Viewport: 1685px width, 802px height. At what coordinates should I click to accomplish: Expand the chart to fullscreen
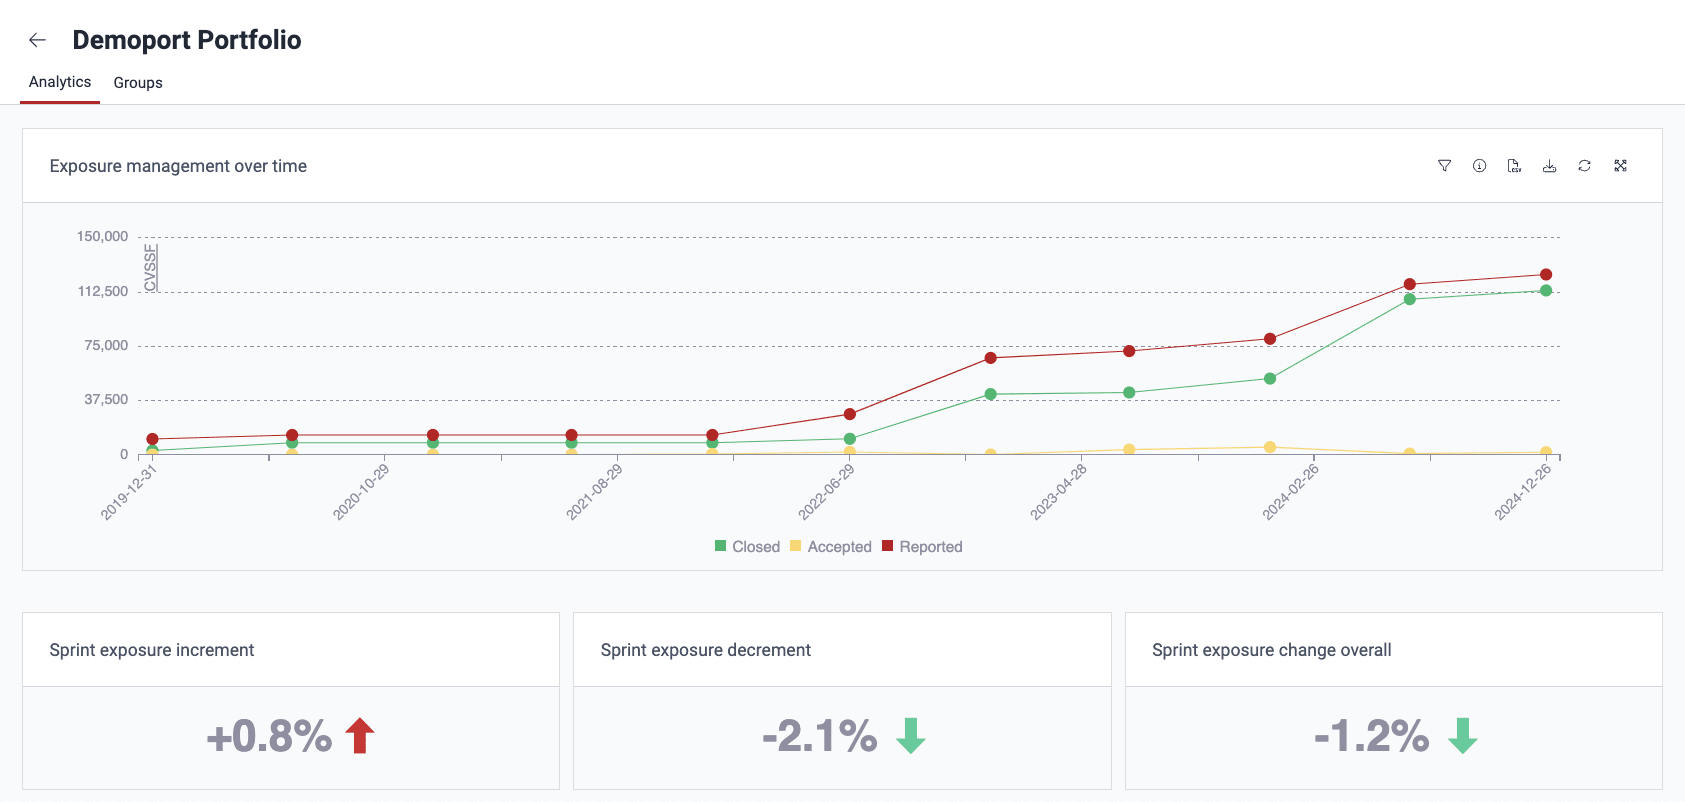tap(1621, 166)
